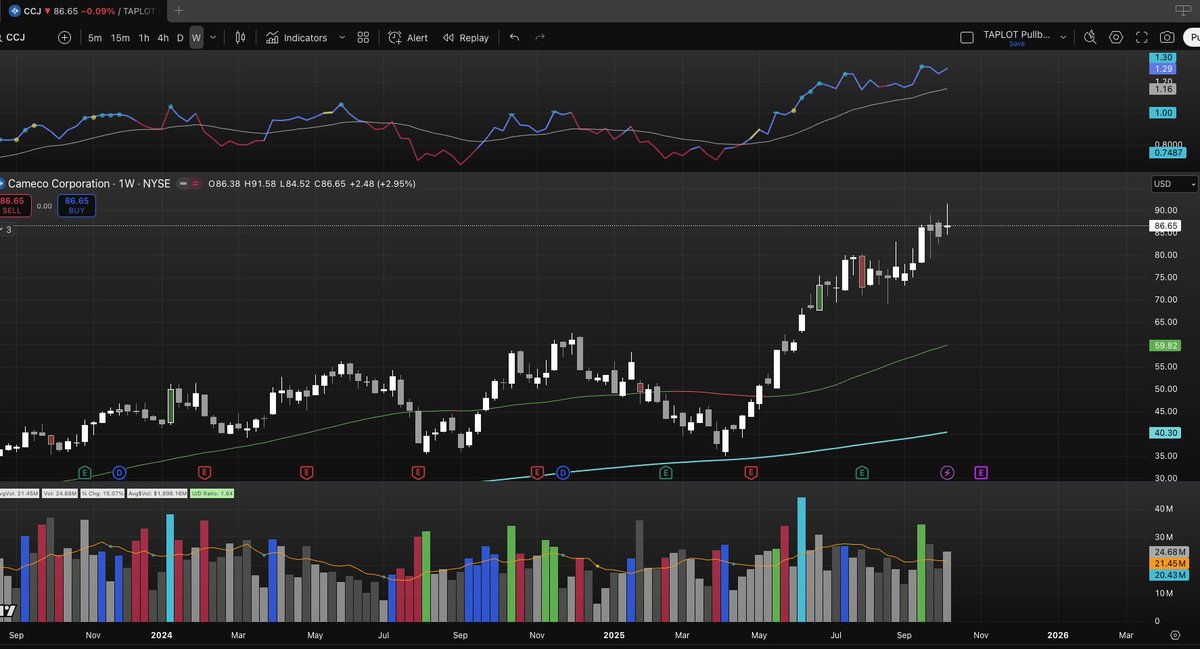The width and height of the screenshot is (1200, 649).
Task: Toggle the grey dash pill beside NYSE
Action: coord(181,184)
